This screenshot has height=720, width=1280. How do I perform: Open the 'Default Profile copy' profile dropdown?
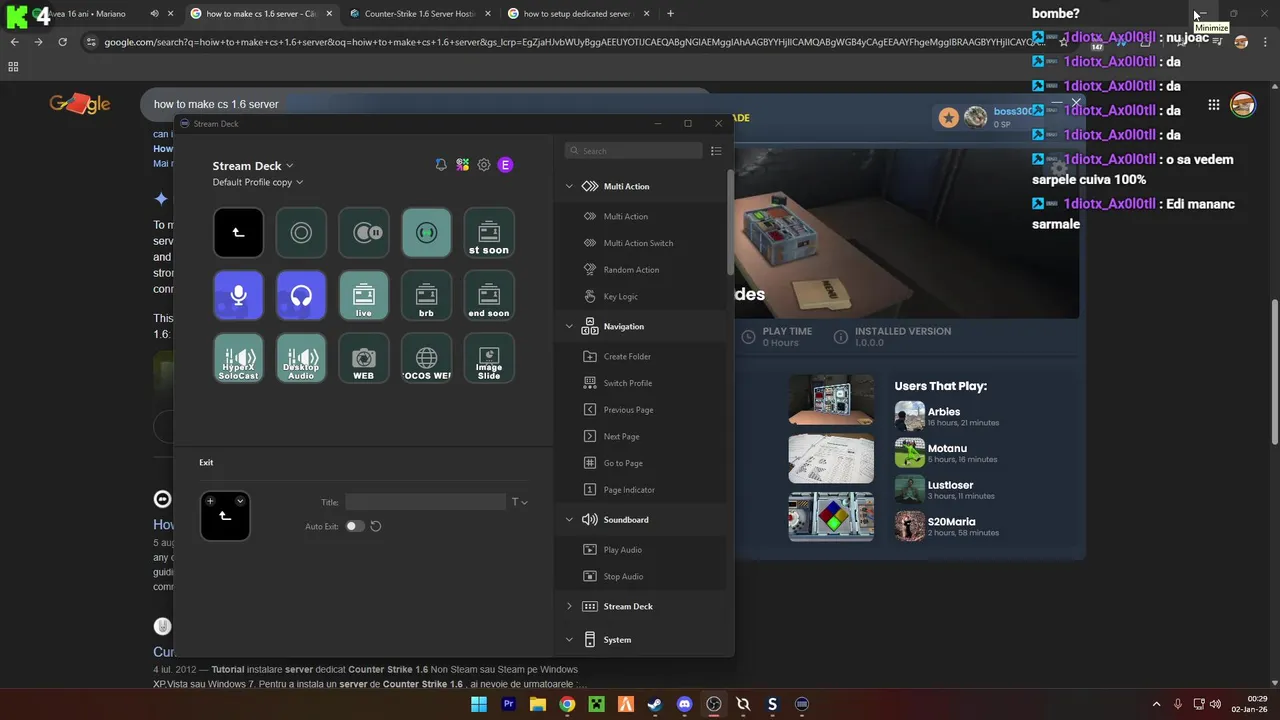[x=258, y=182]
